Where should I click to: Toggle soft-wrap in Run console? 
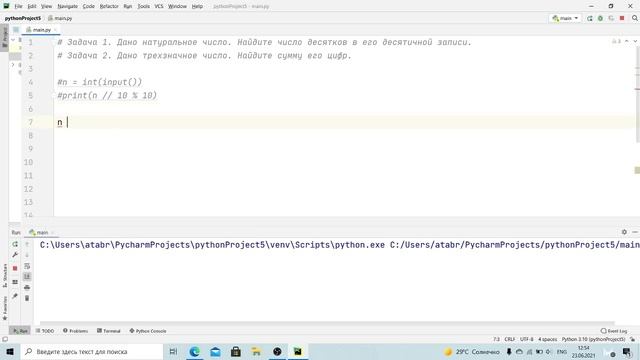[27, 266]
